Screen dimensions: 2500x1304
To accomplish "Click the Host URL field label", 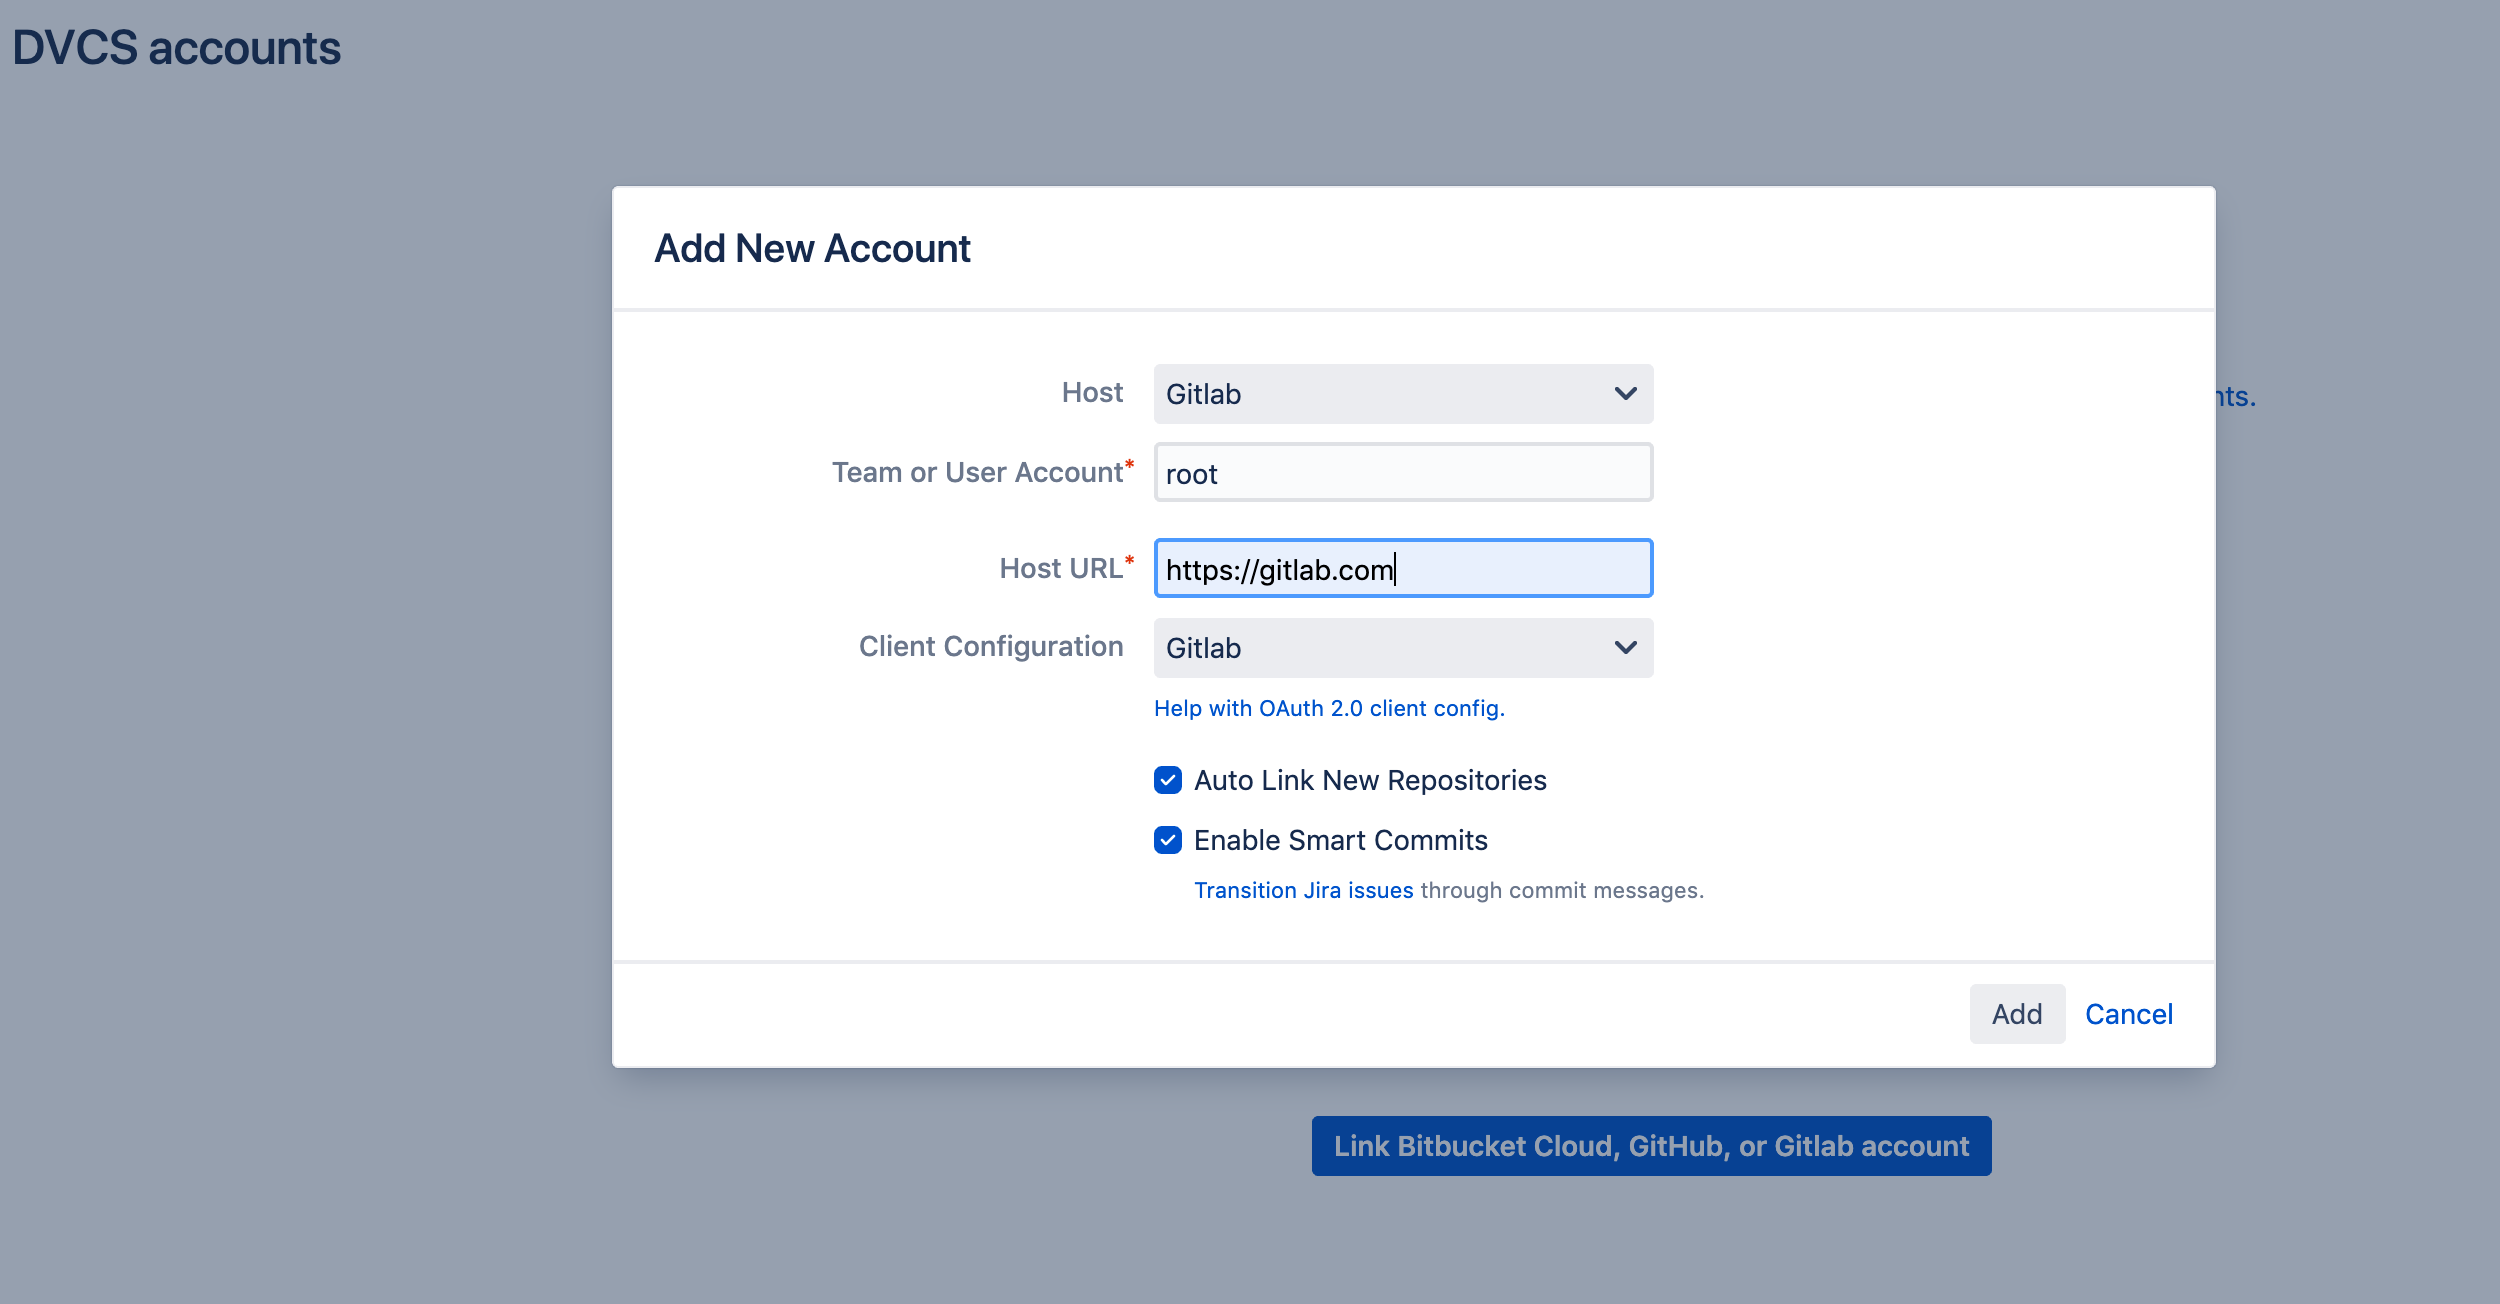I will [1061, 568].
